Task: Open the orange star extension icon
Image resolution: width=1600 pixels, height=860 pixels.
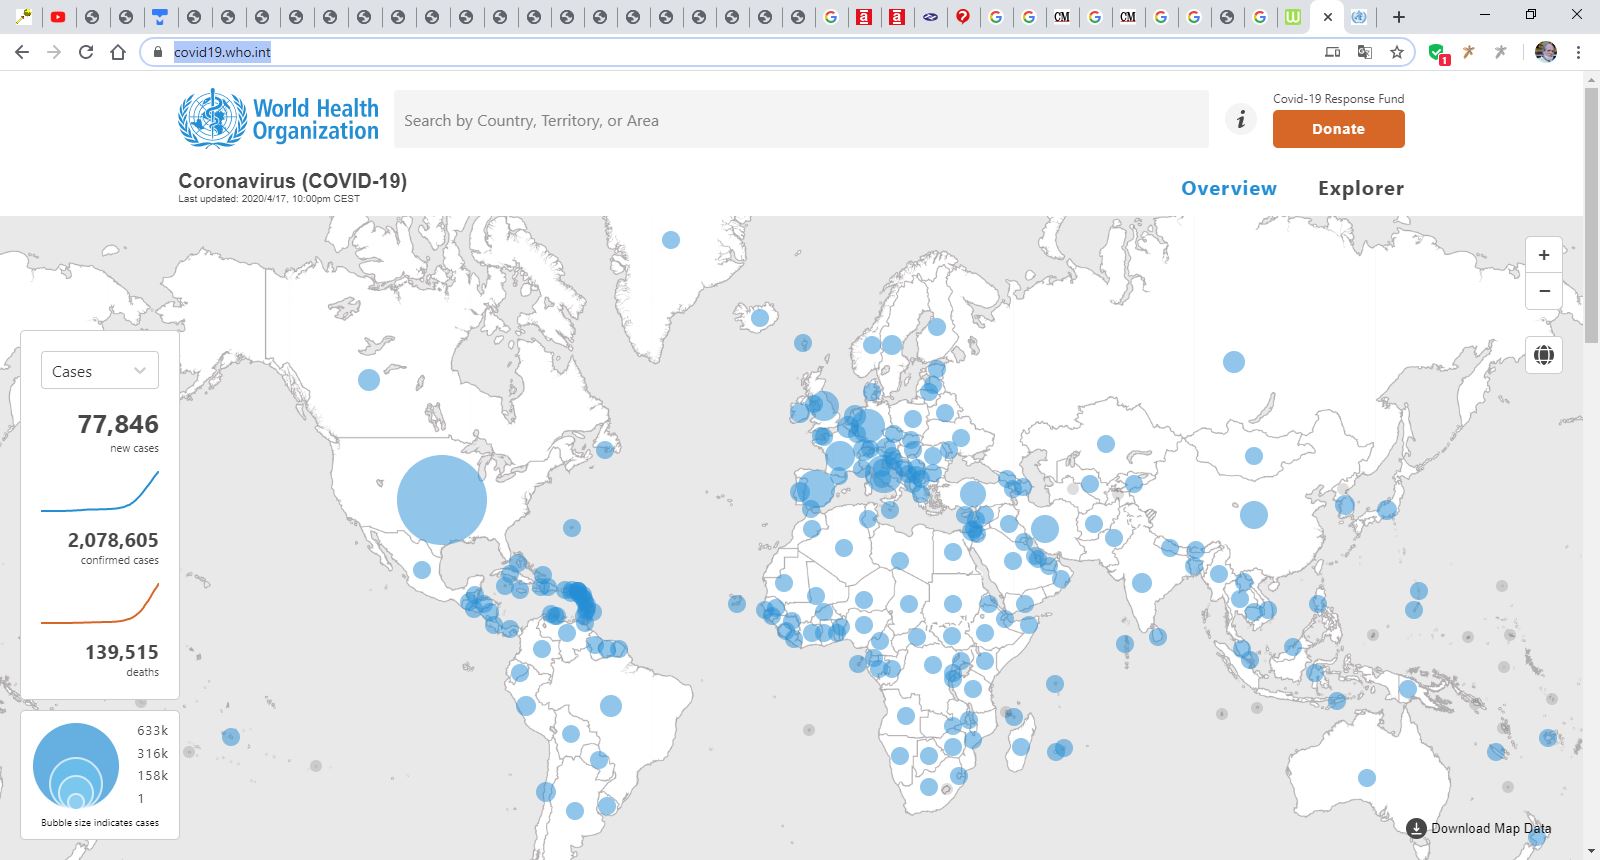Action: [x=1469, y=52]
